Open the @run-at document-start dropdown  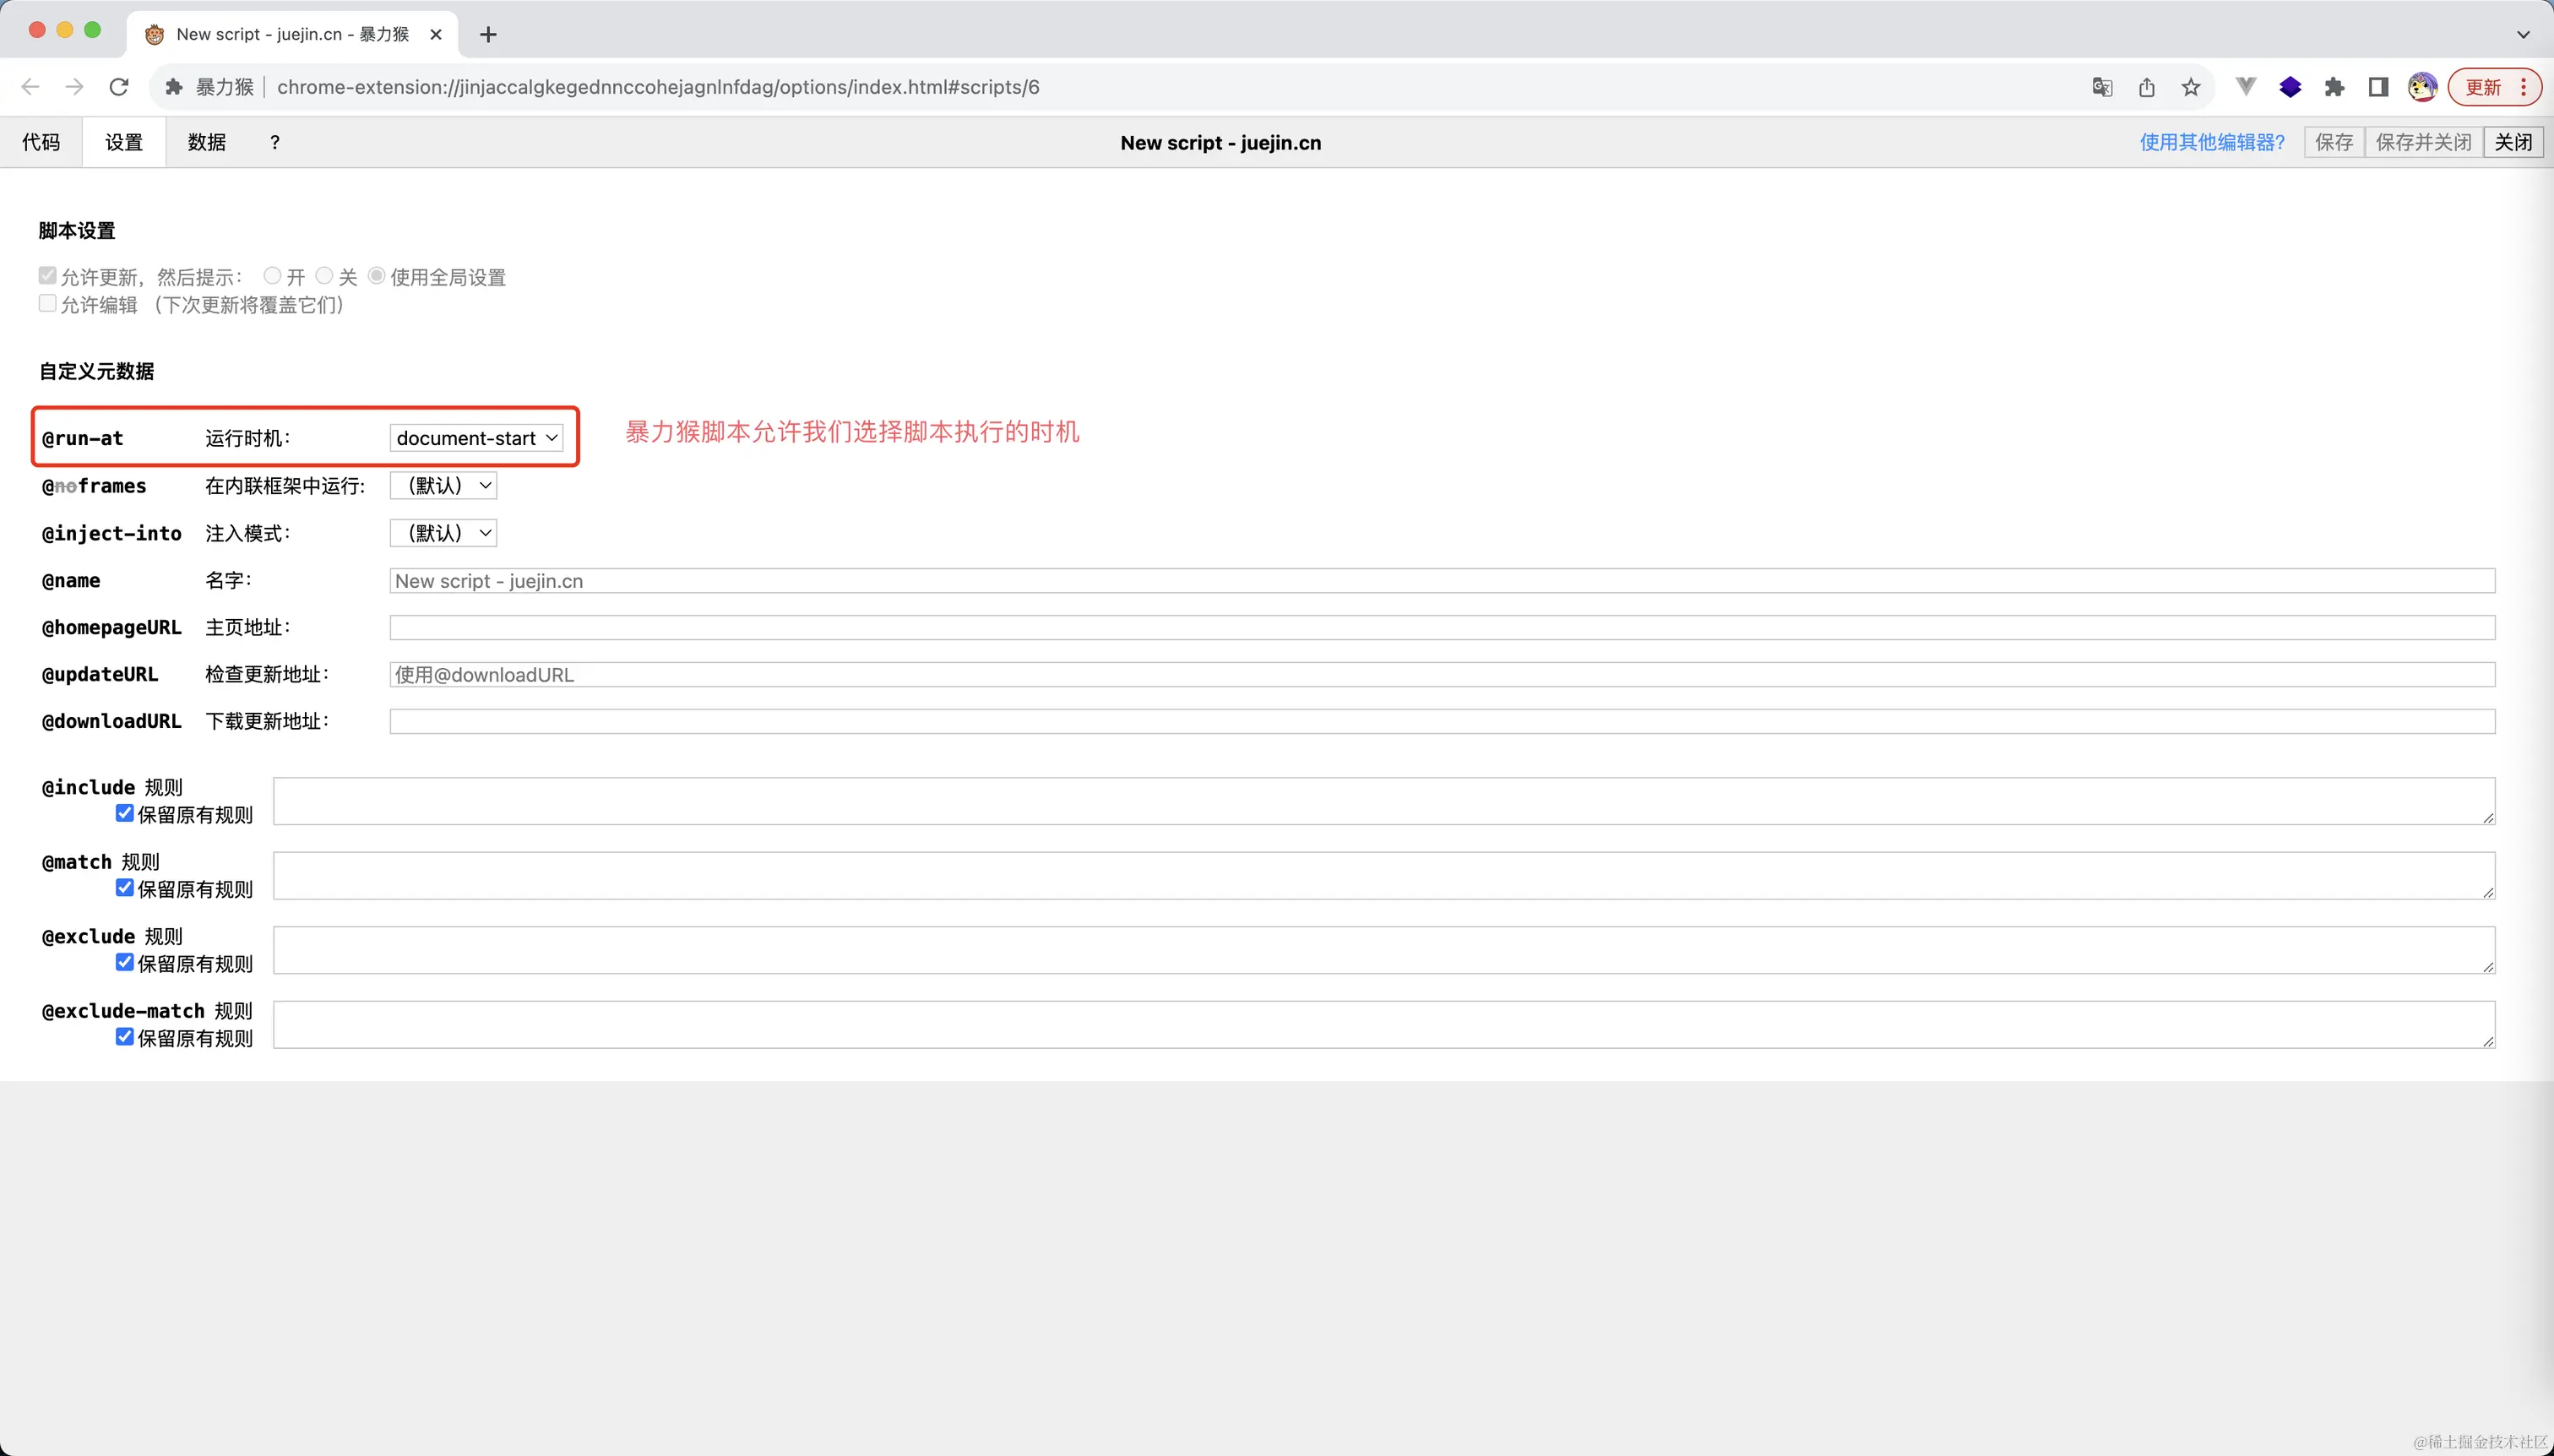476,438
